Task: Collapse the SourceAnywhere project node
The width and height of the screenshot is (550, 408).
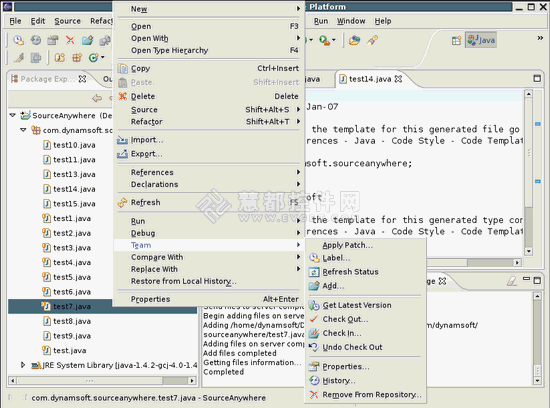Action: point(13,115)
